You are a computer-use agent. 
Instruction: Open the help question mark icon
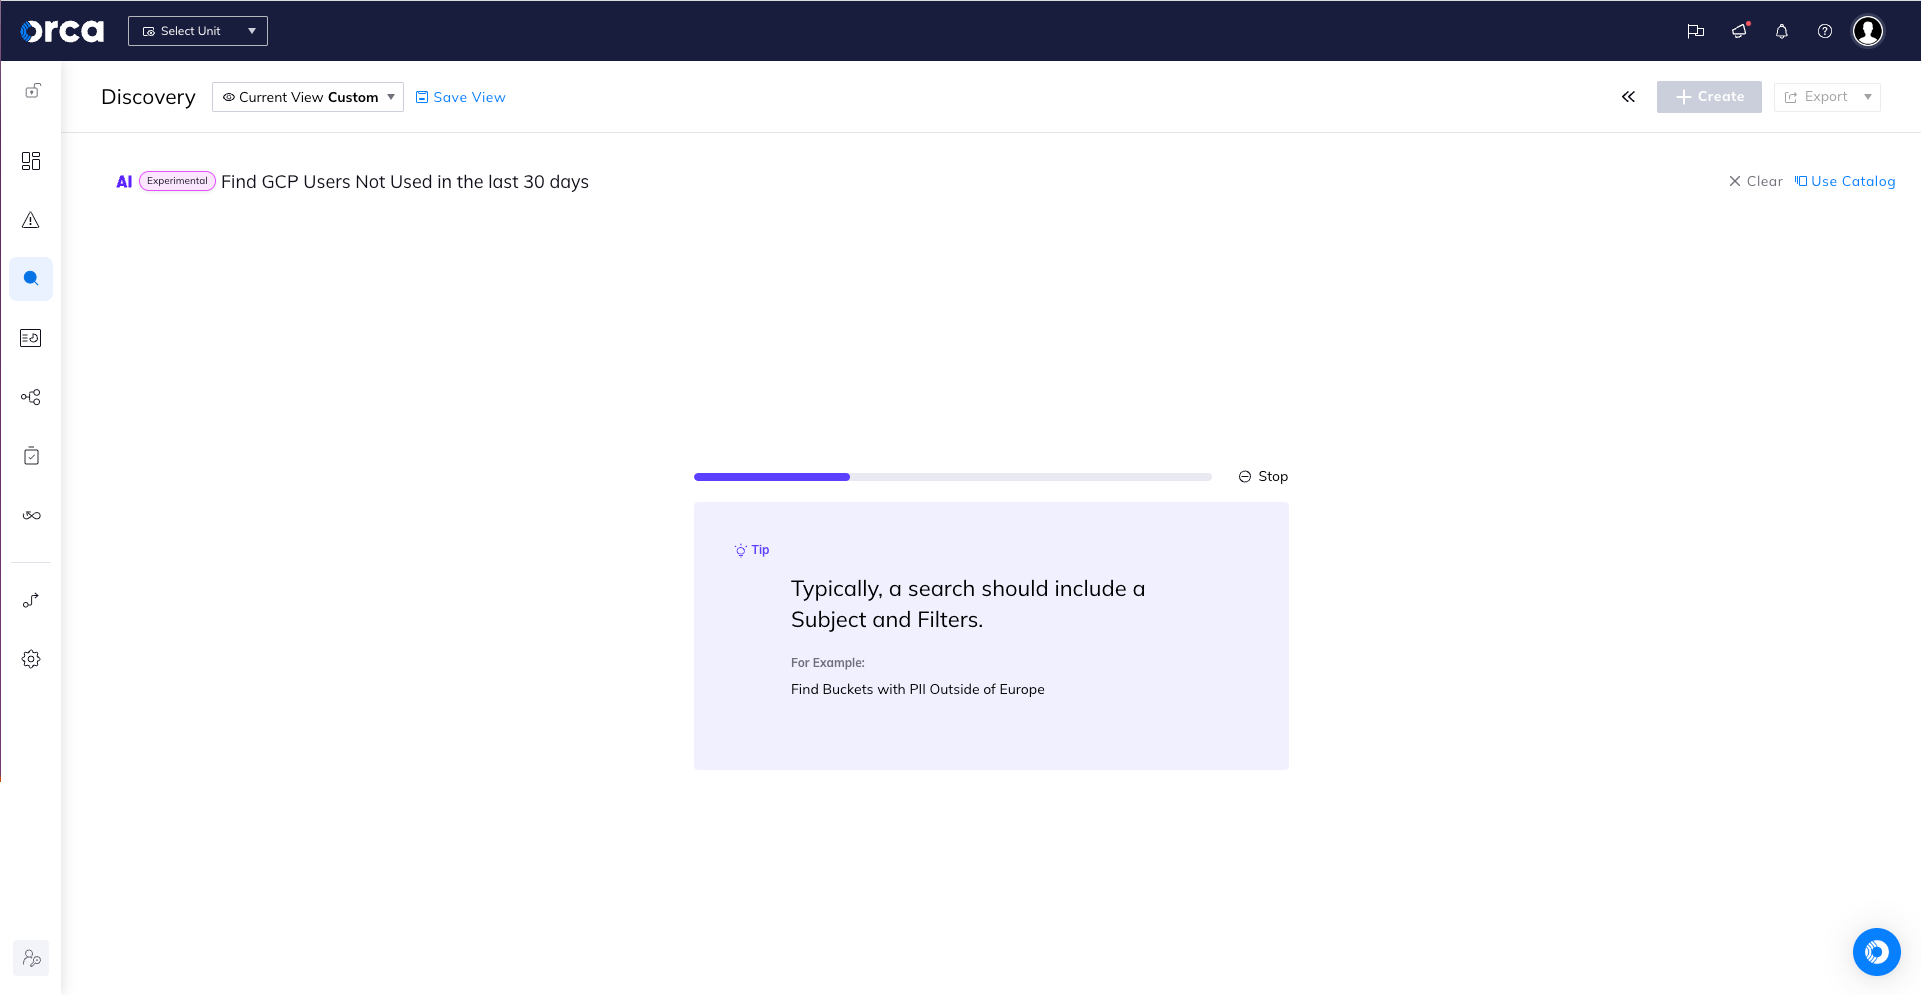[1825, 31]
